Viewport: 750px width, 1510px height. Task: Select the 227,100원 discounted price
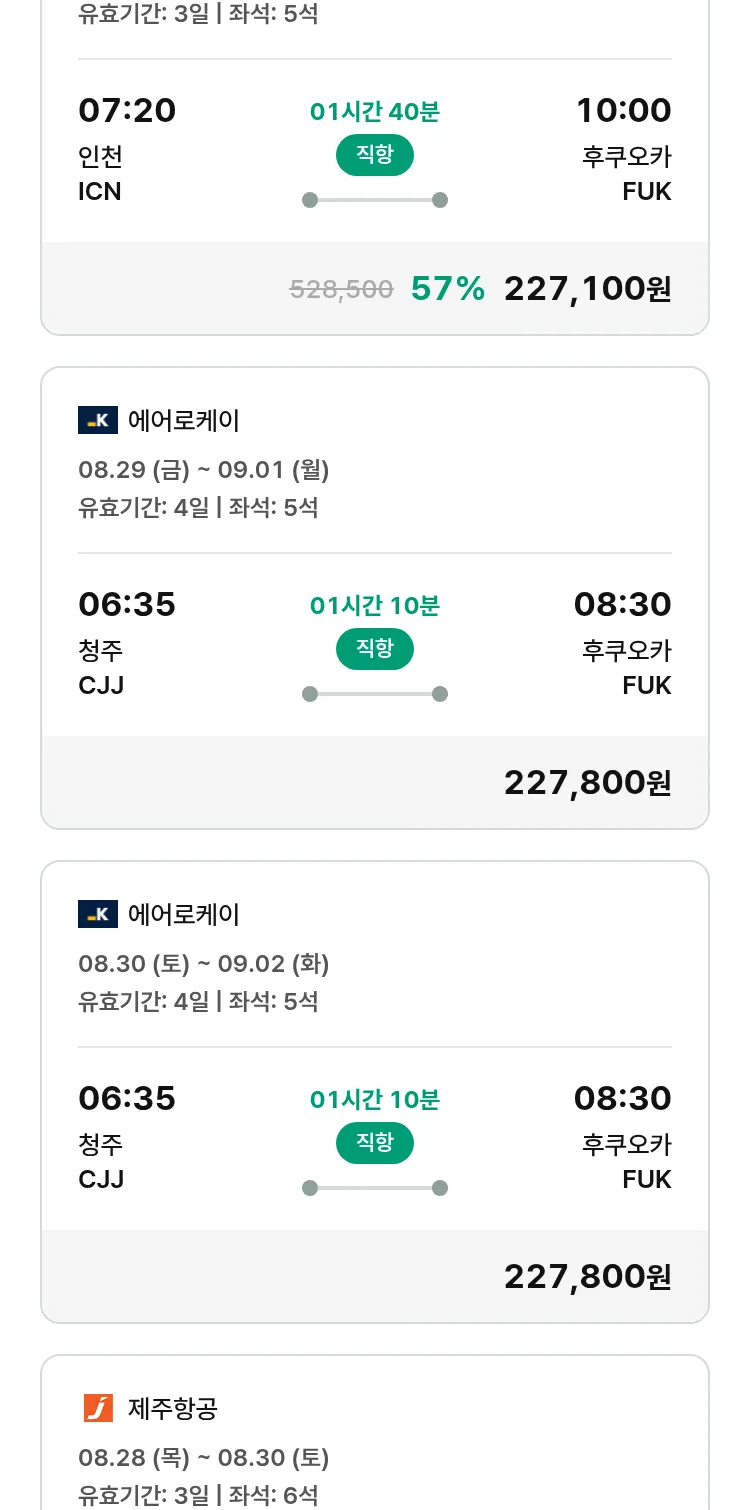coord(587,289)
